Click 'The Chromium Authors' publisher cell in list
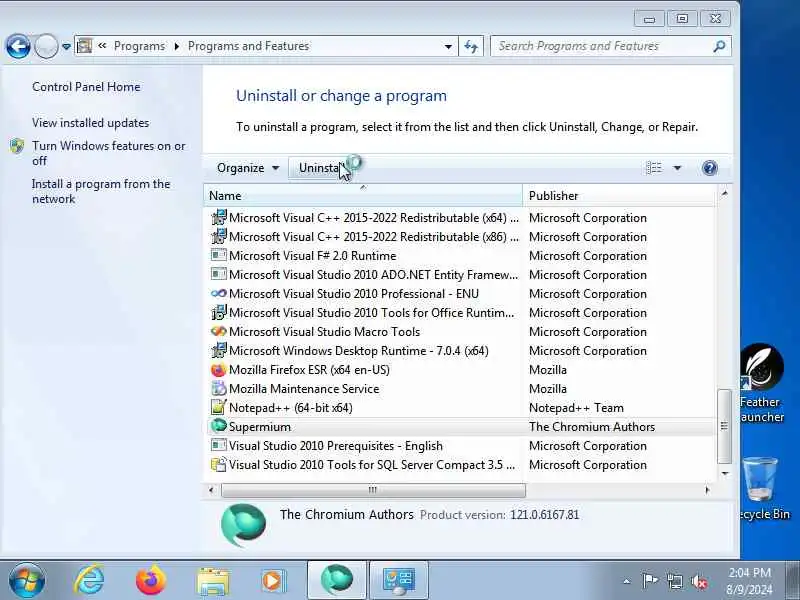The height and width of the screenshot is (600, 800). [592, 427]
